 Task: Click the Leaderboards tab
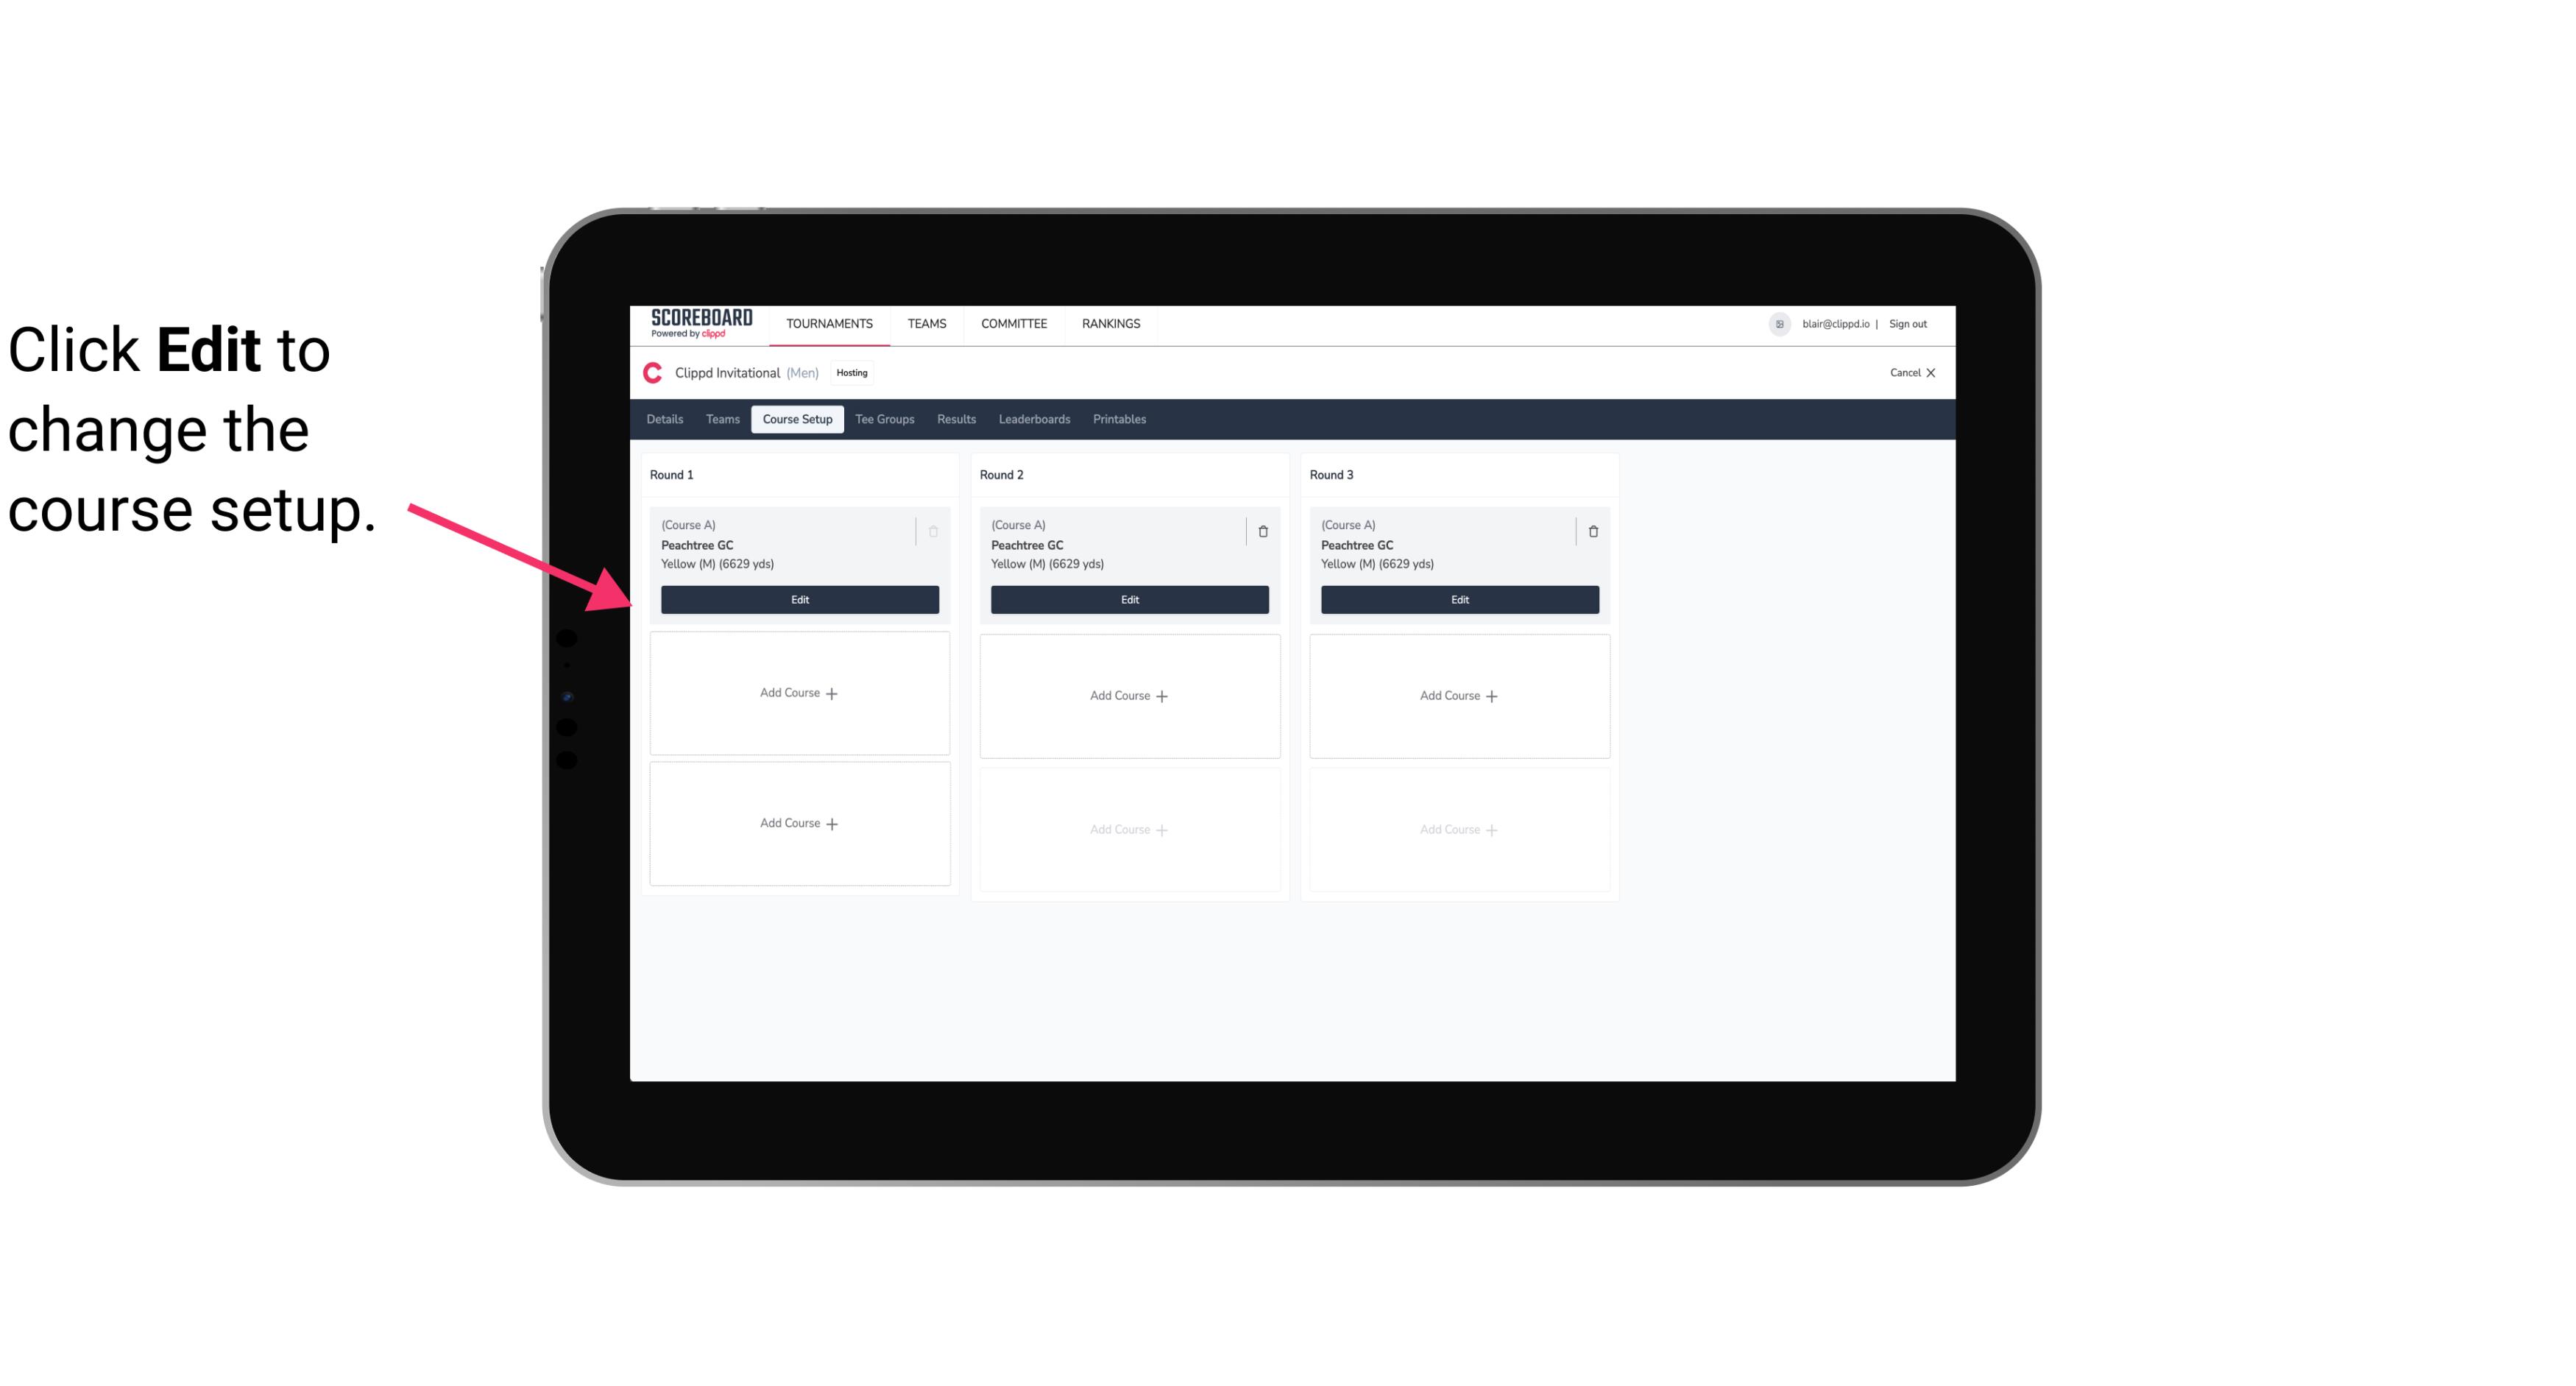1036,418
